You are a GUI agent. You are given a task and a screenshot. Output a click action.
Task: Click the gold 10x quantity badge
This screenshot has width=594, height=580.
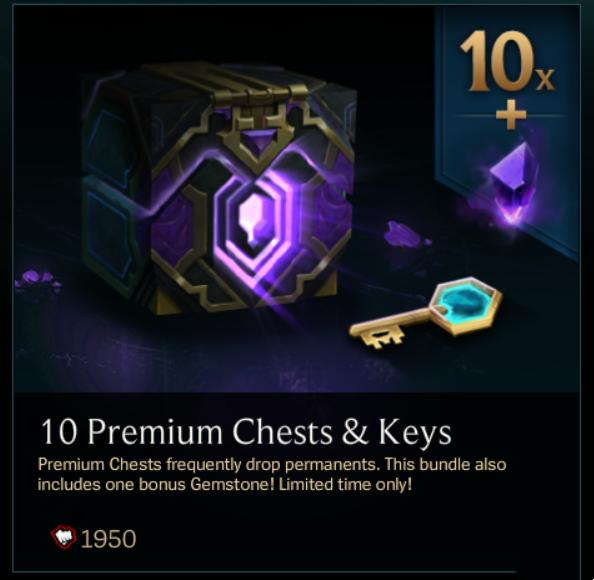click(506, 61)
